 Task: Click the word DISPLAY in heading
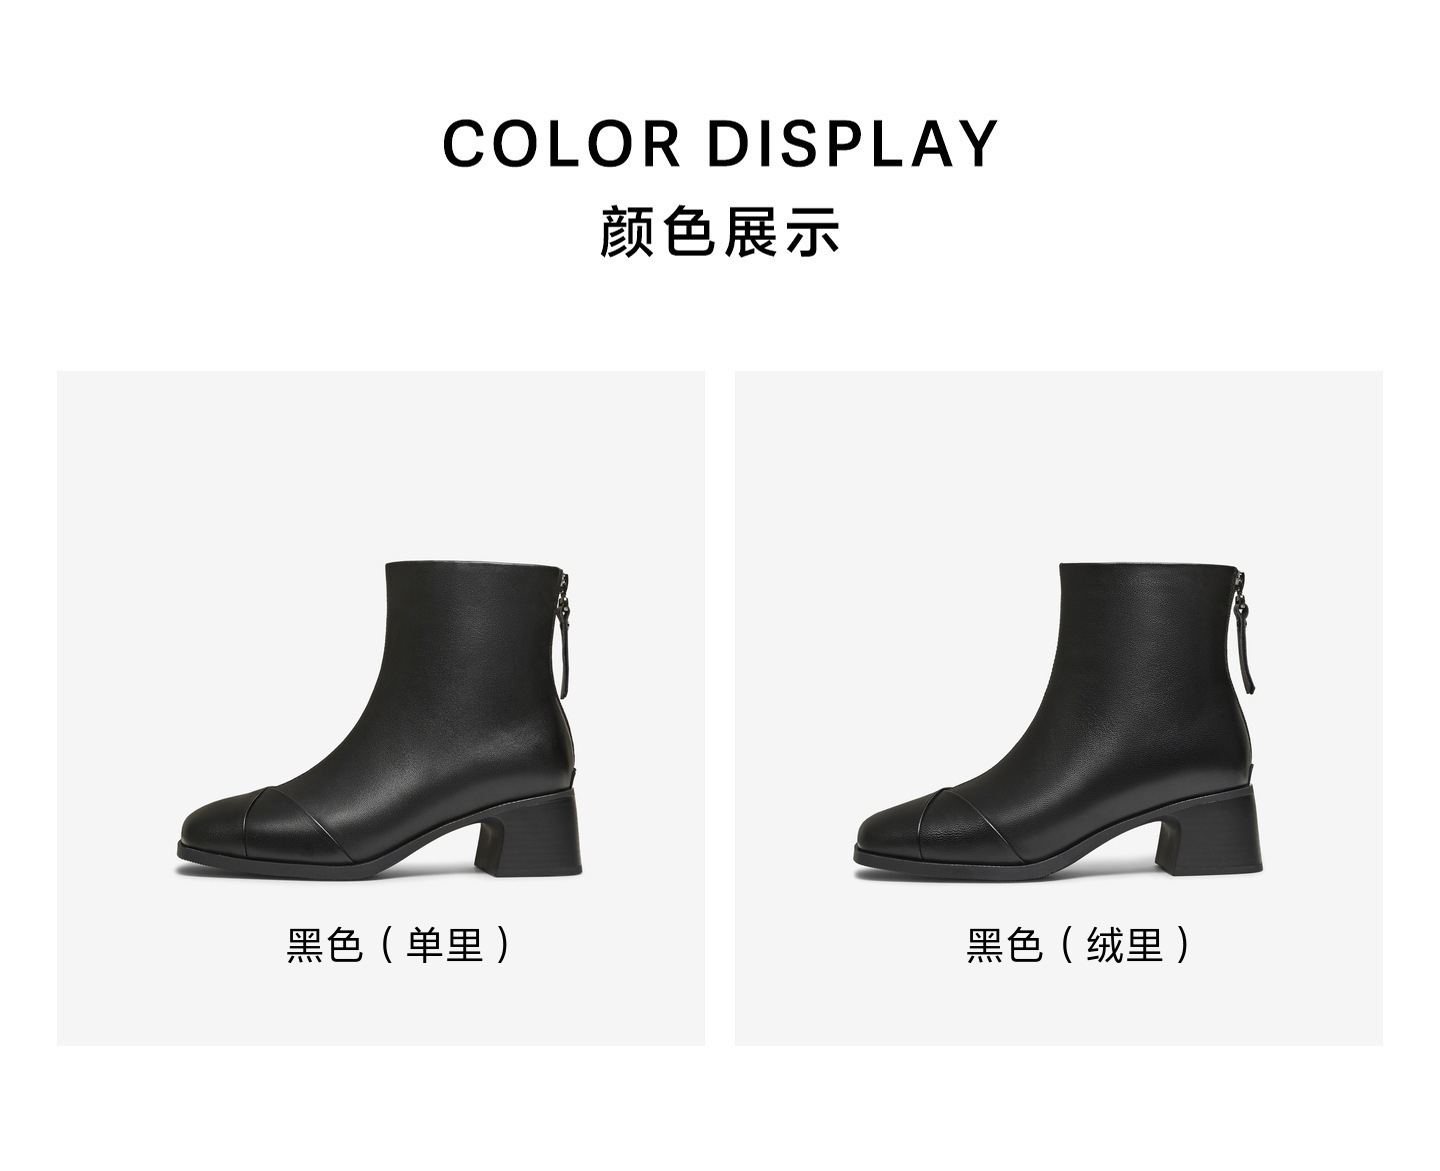click(853, 143)
